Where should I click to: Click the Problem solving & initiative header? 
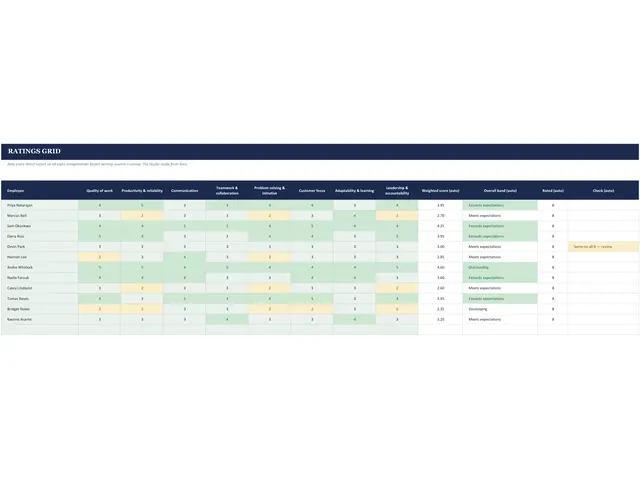(x=269, y=191)
